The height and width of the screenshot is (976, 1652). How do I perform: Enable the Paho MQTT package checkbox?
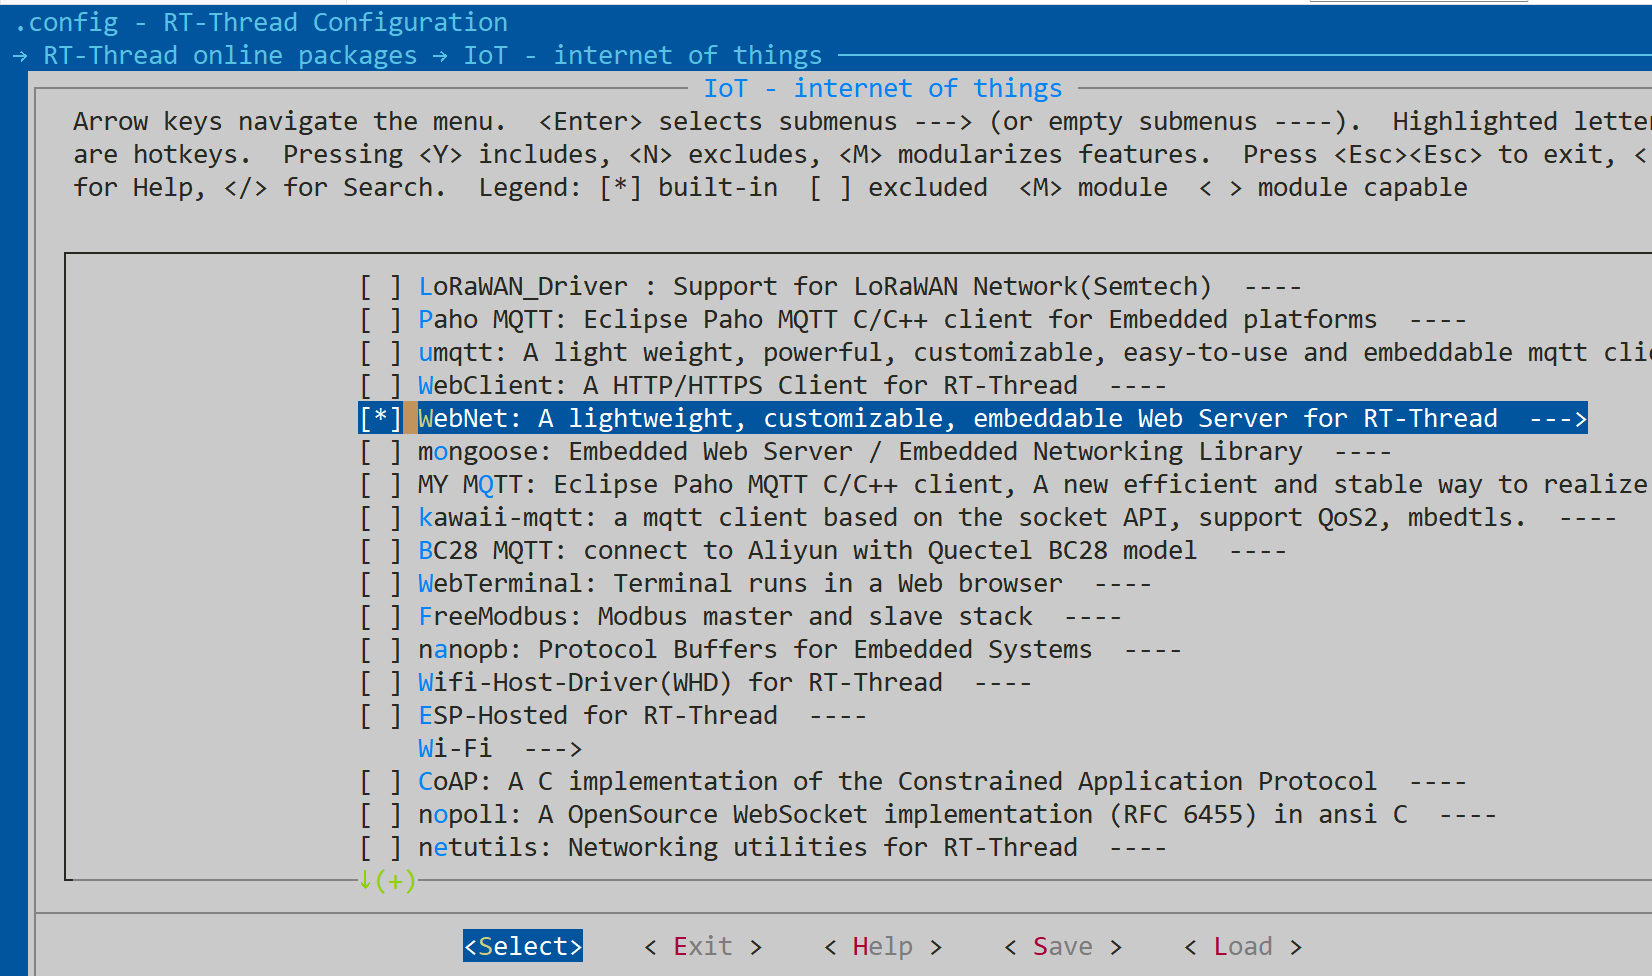coord(381,320)
